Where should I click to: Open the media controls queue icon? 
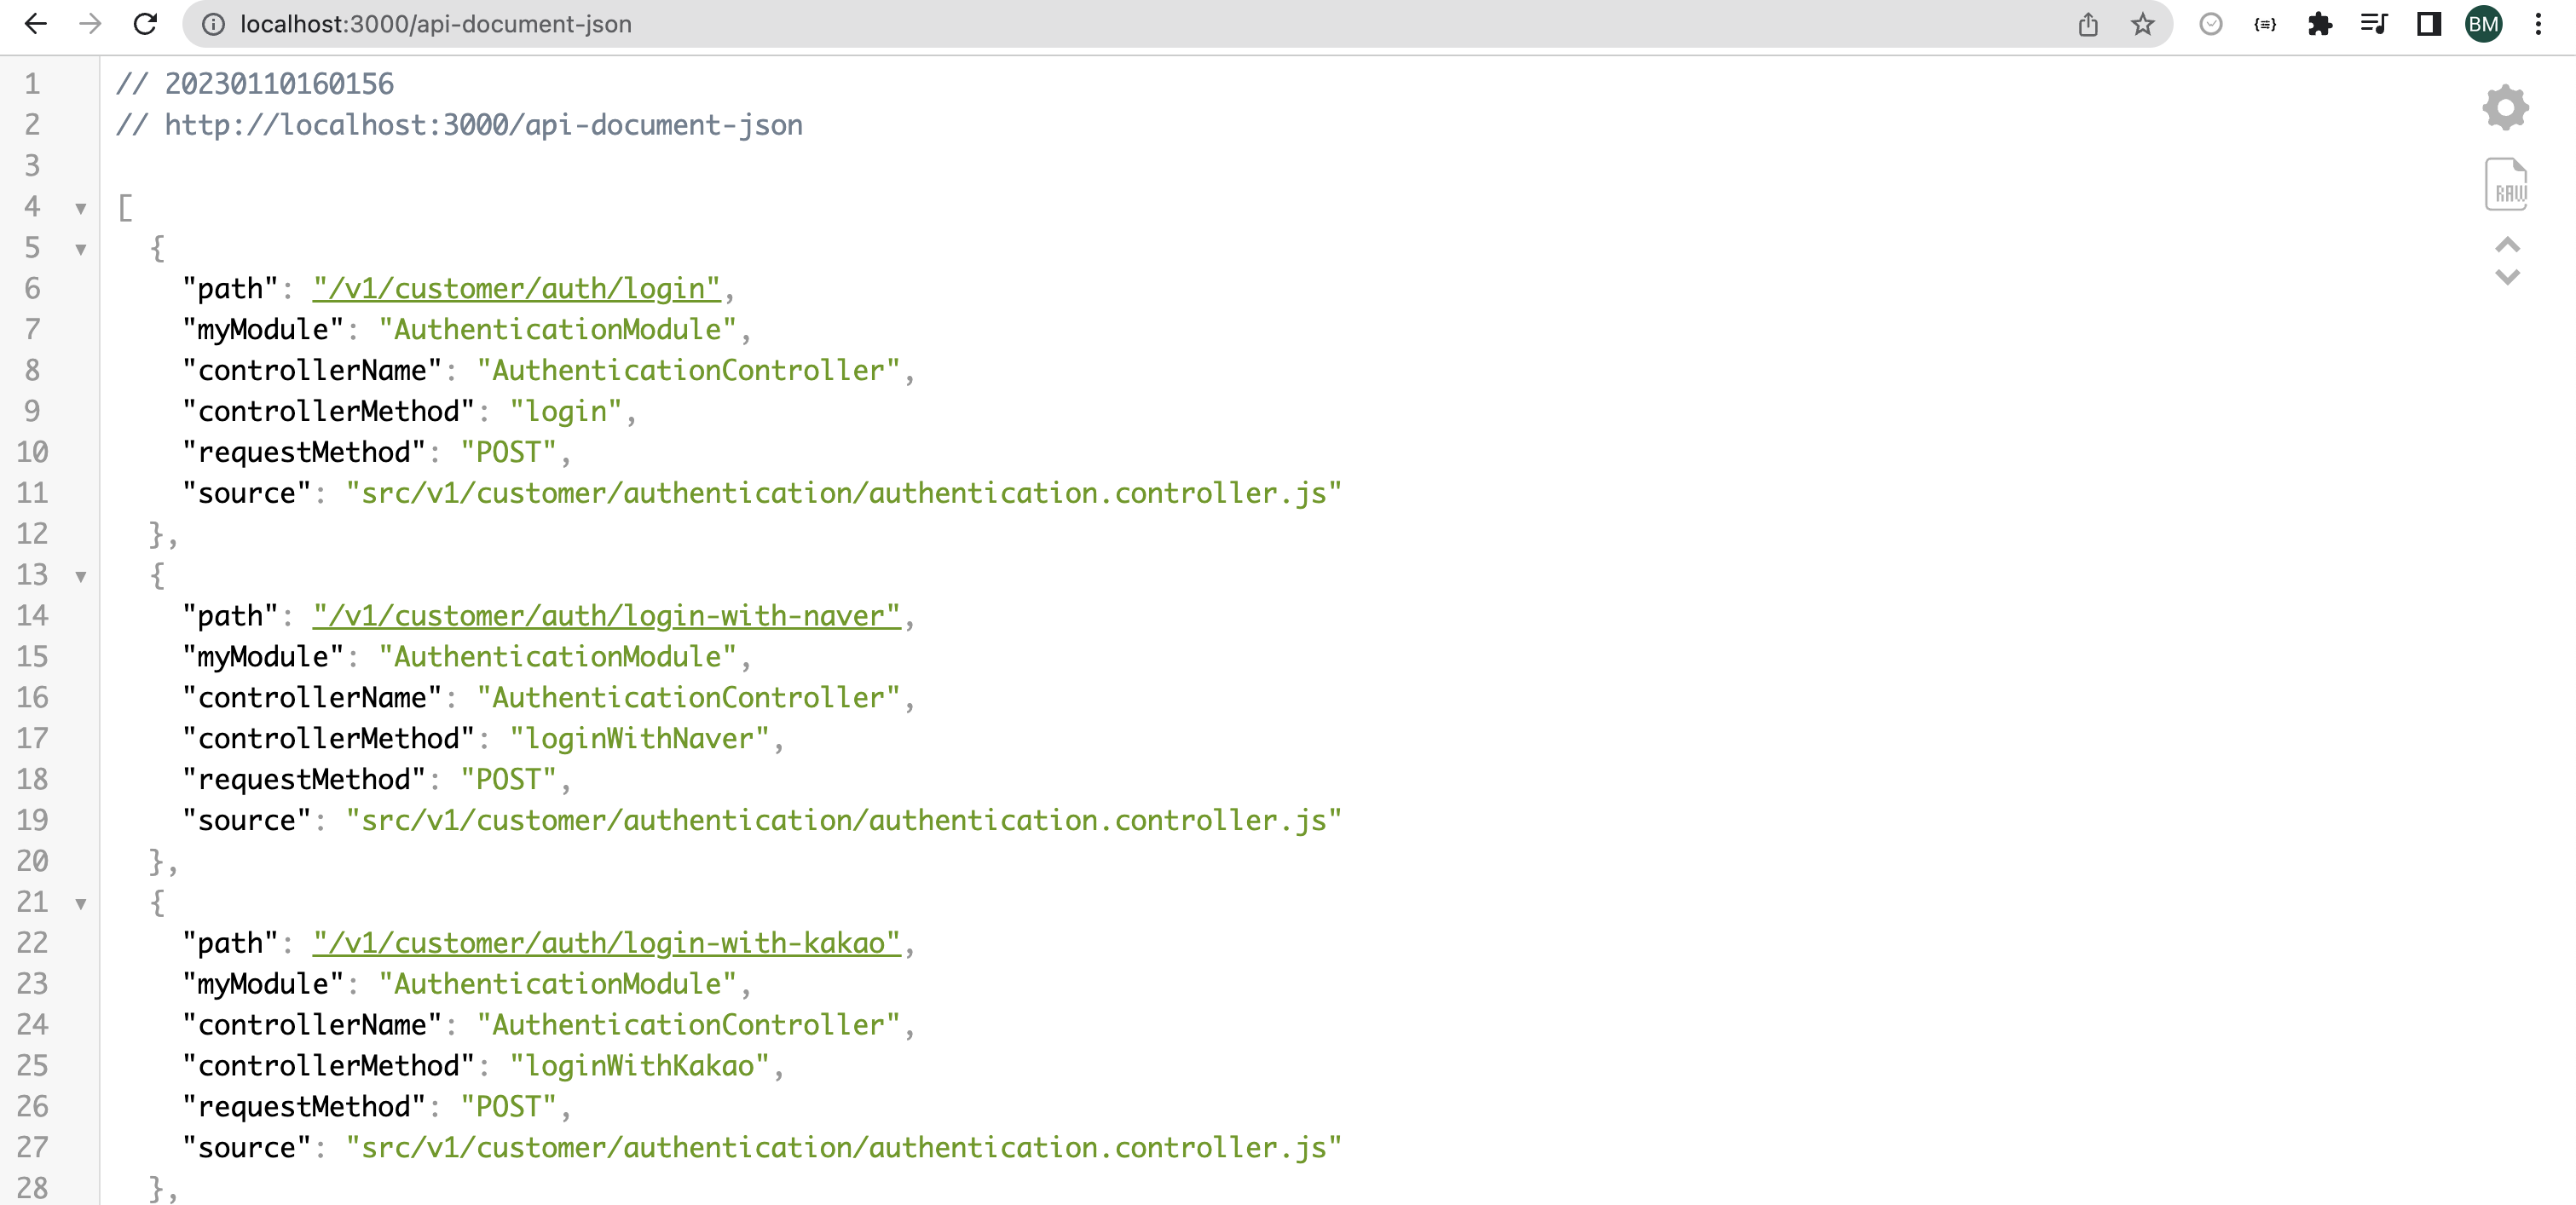pyautogui.click(x=2374, y=24)
